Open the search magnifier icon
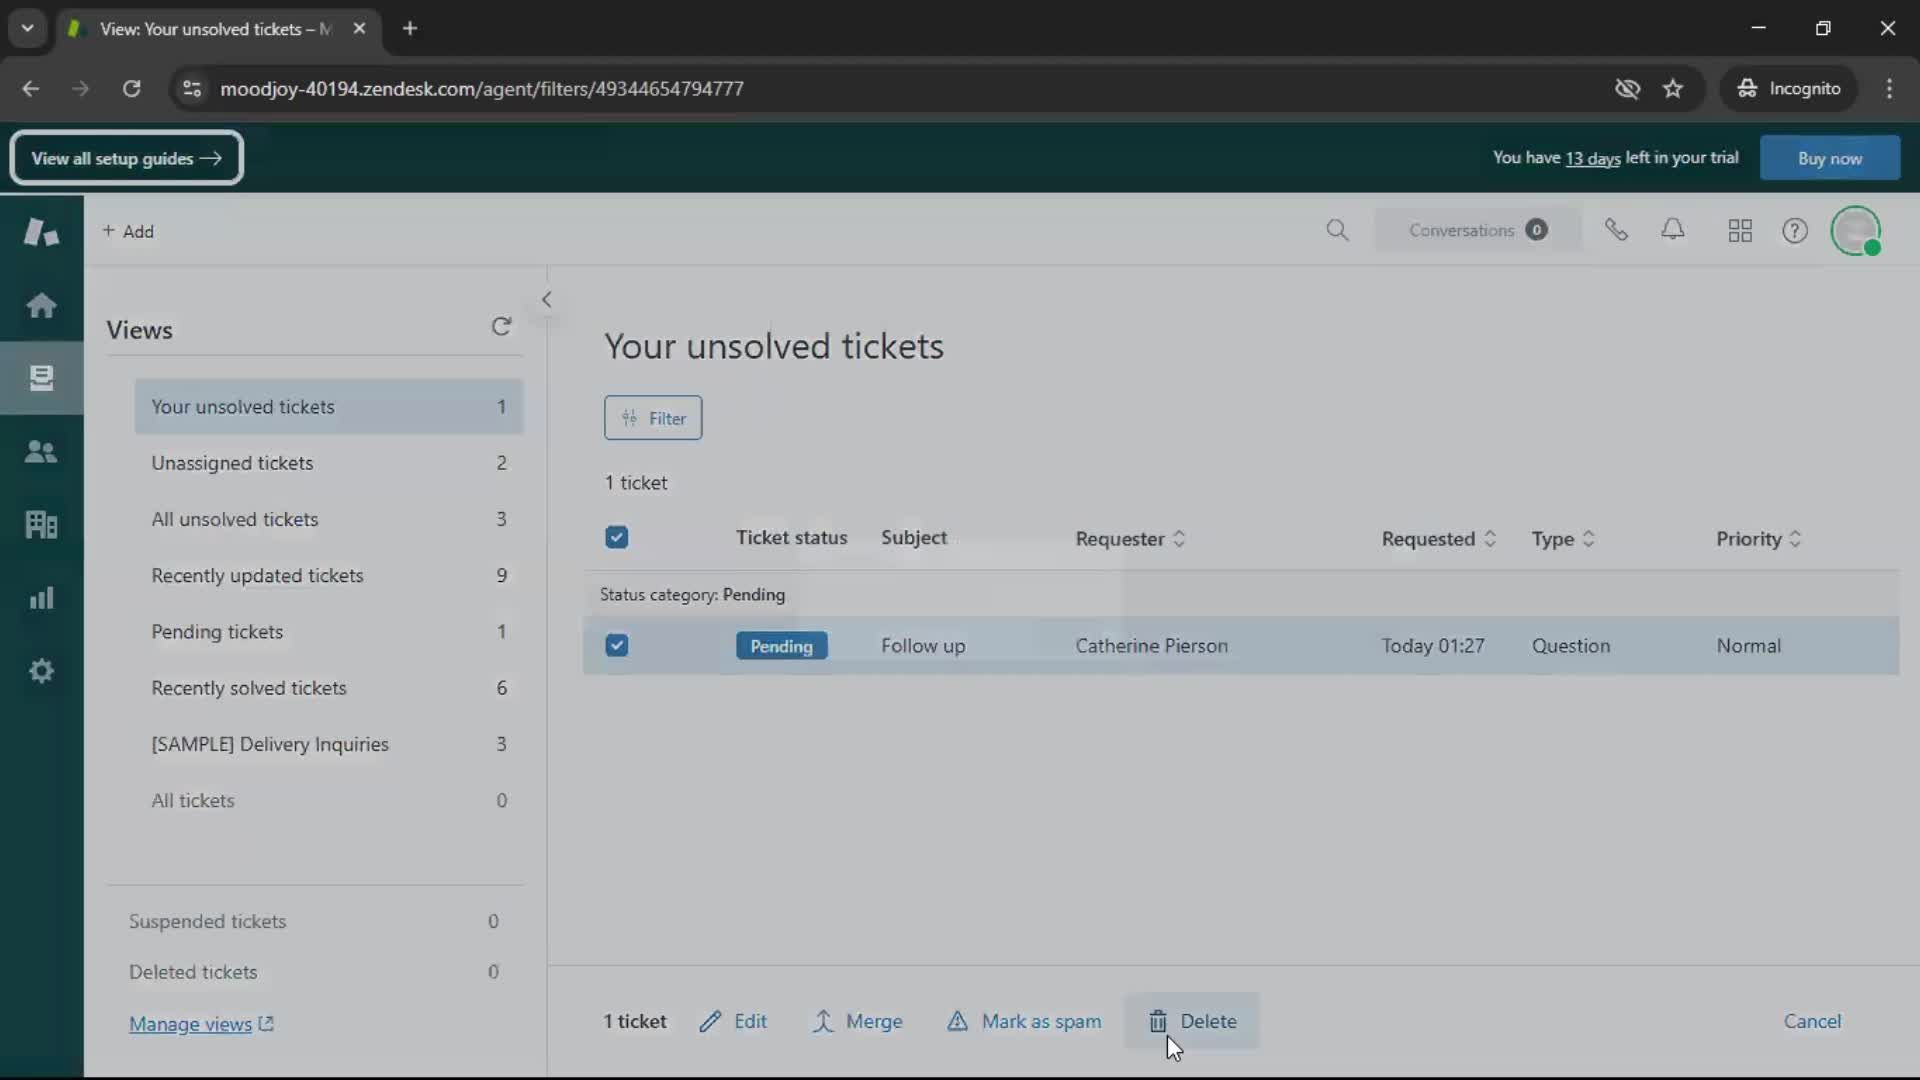Image resolution: width=1920 pixels, height=1080 pixels. [1337, 231]
